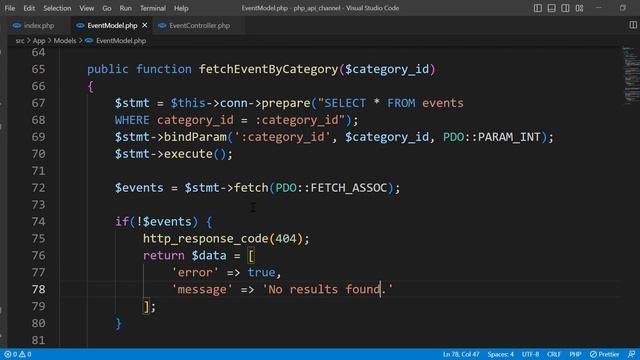The width and height of the screenshot is (640, 360).
Task: Change indentation via Spaces: 4
Action: click(x=500, y=354)
